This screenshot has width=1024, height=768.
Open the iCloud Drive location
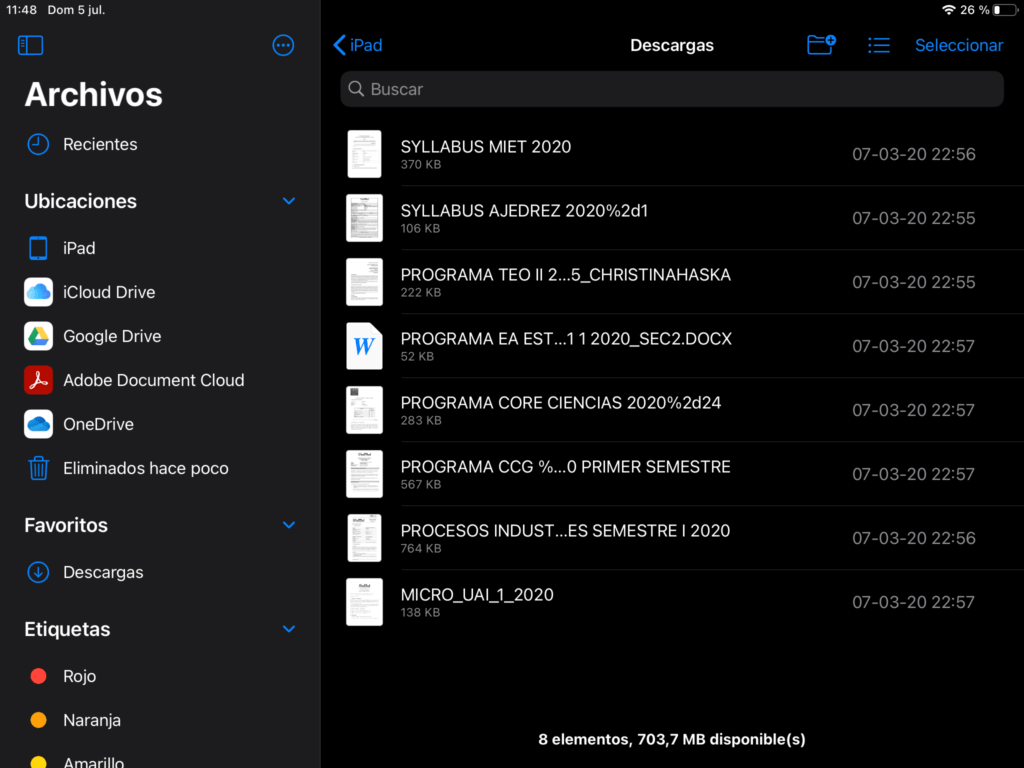[108, 292]
